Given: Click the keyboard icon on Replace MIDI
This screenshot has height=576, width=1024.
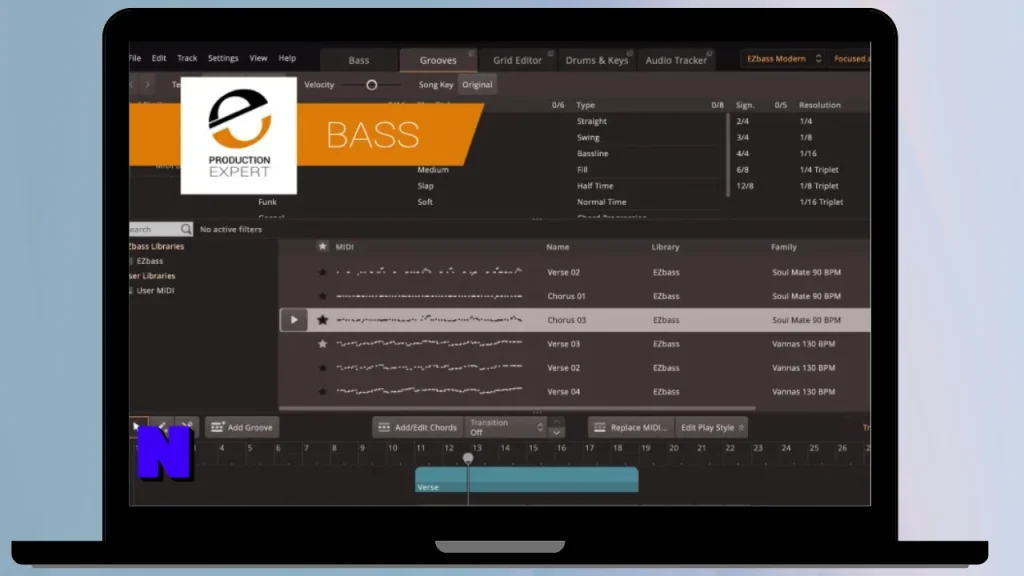Looking at the screenshot, I should click(x=600, y=427).
